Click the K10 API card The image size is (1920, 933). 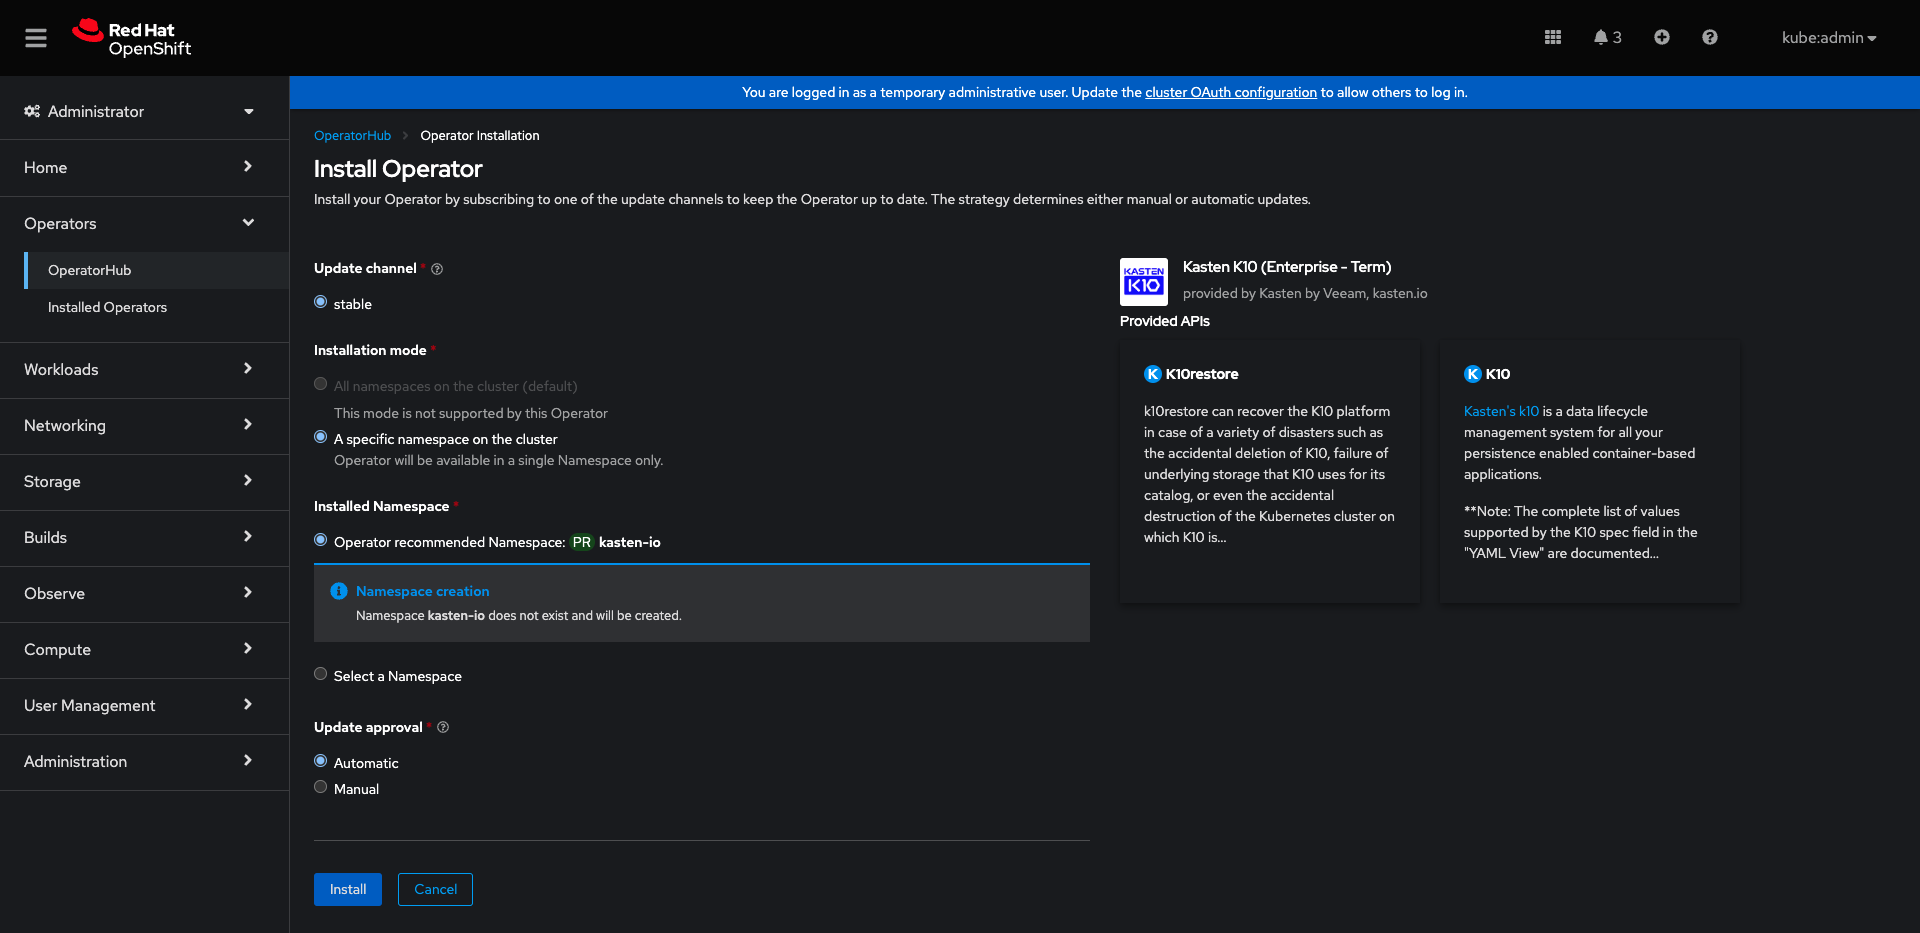(1590, 472)
